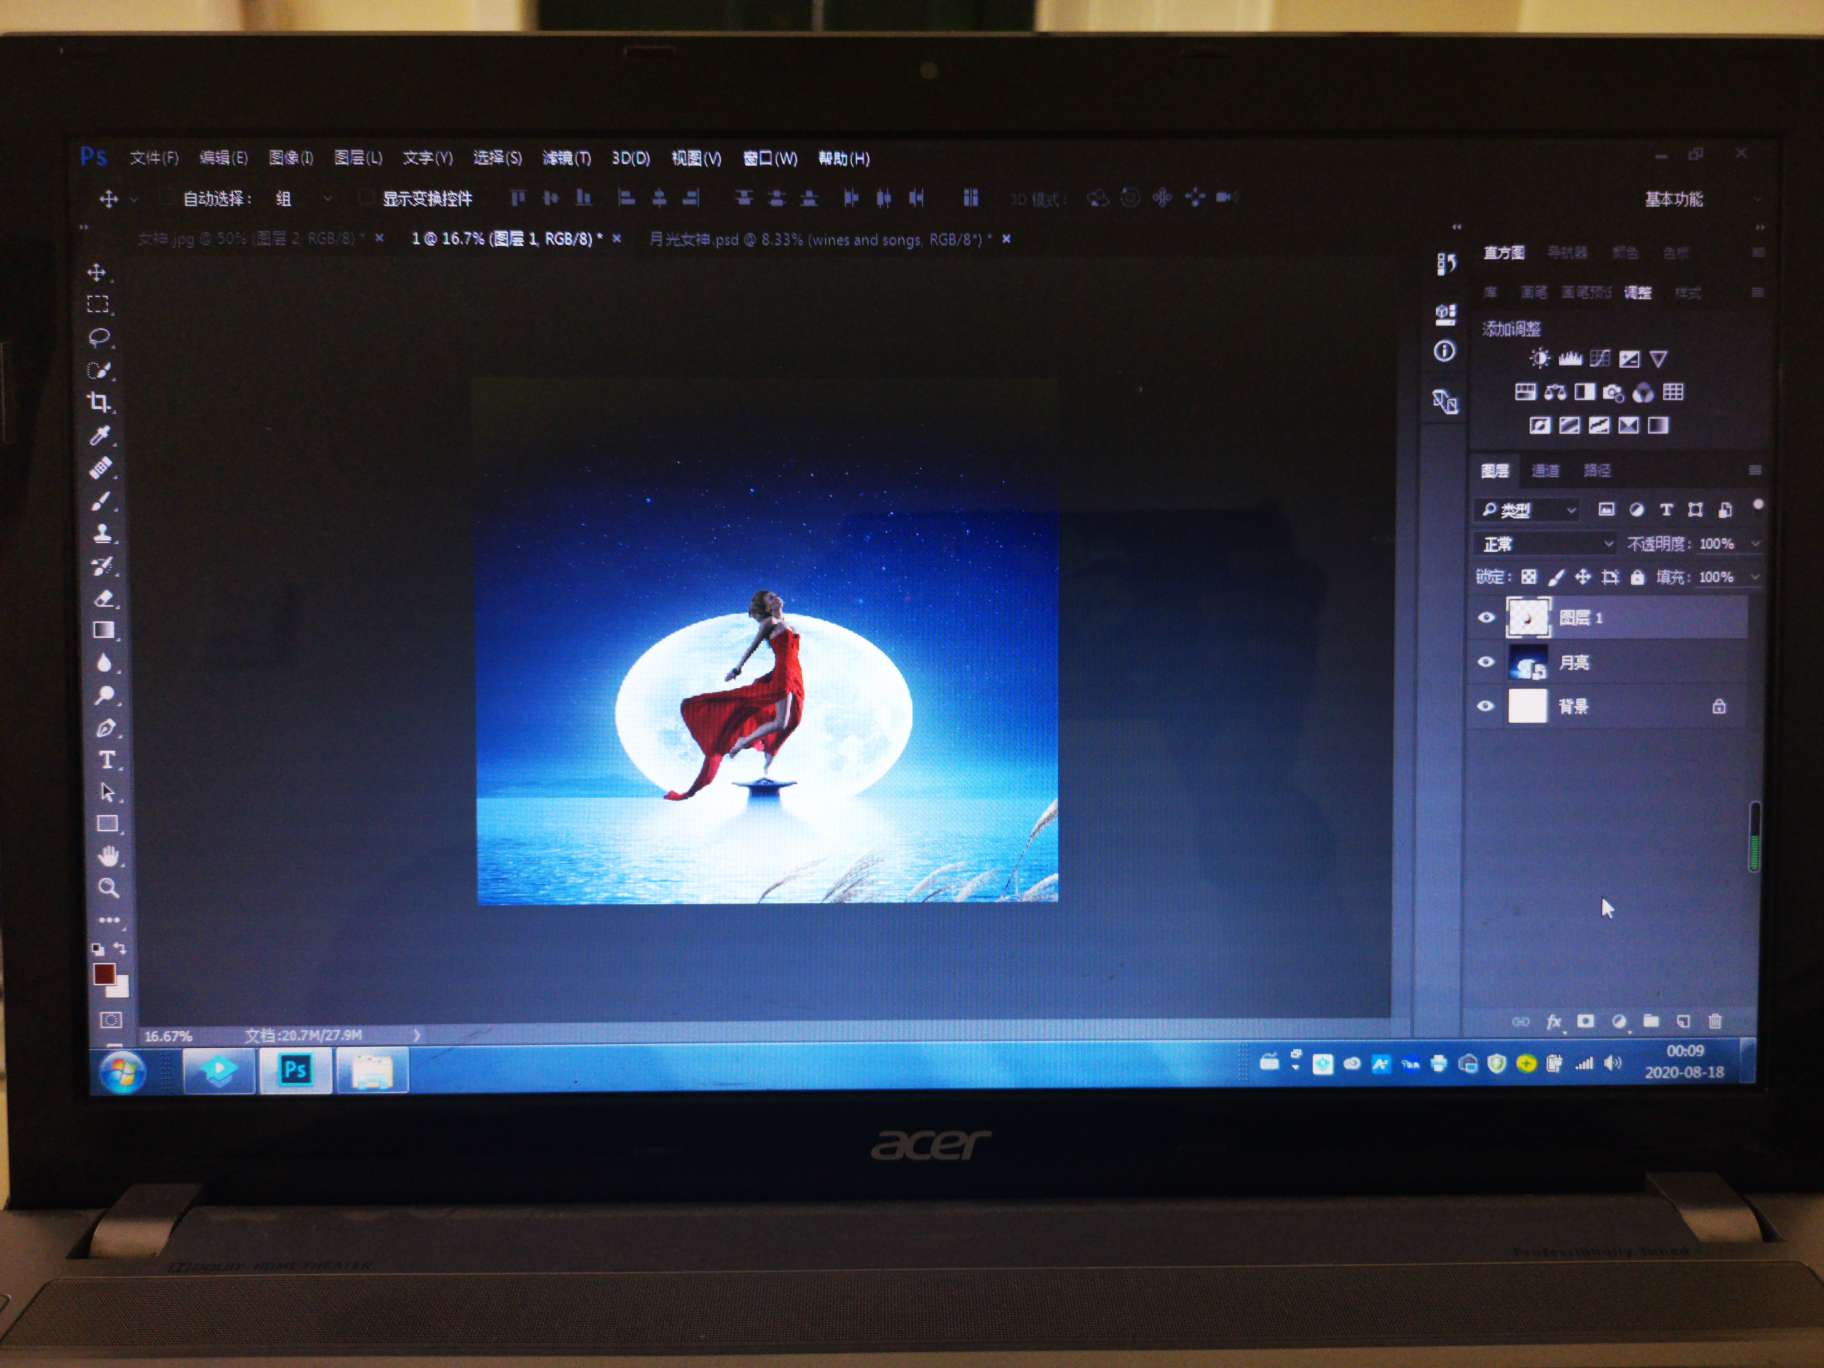Click the delete layer trash icon

pyautogui.click(x=1715, y=1021)
